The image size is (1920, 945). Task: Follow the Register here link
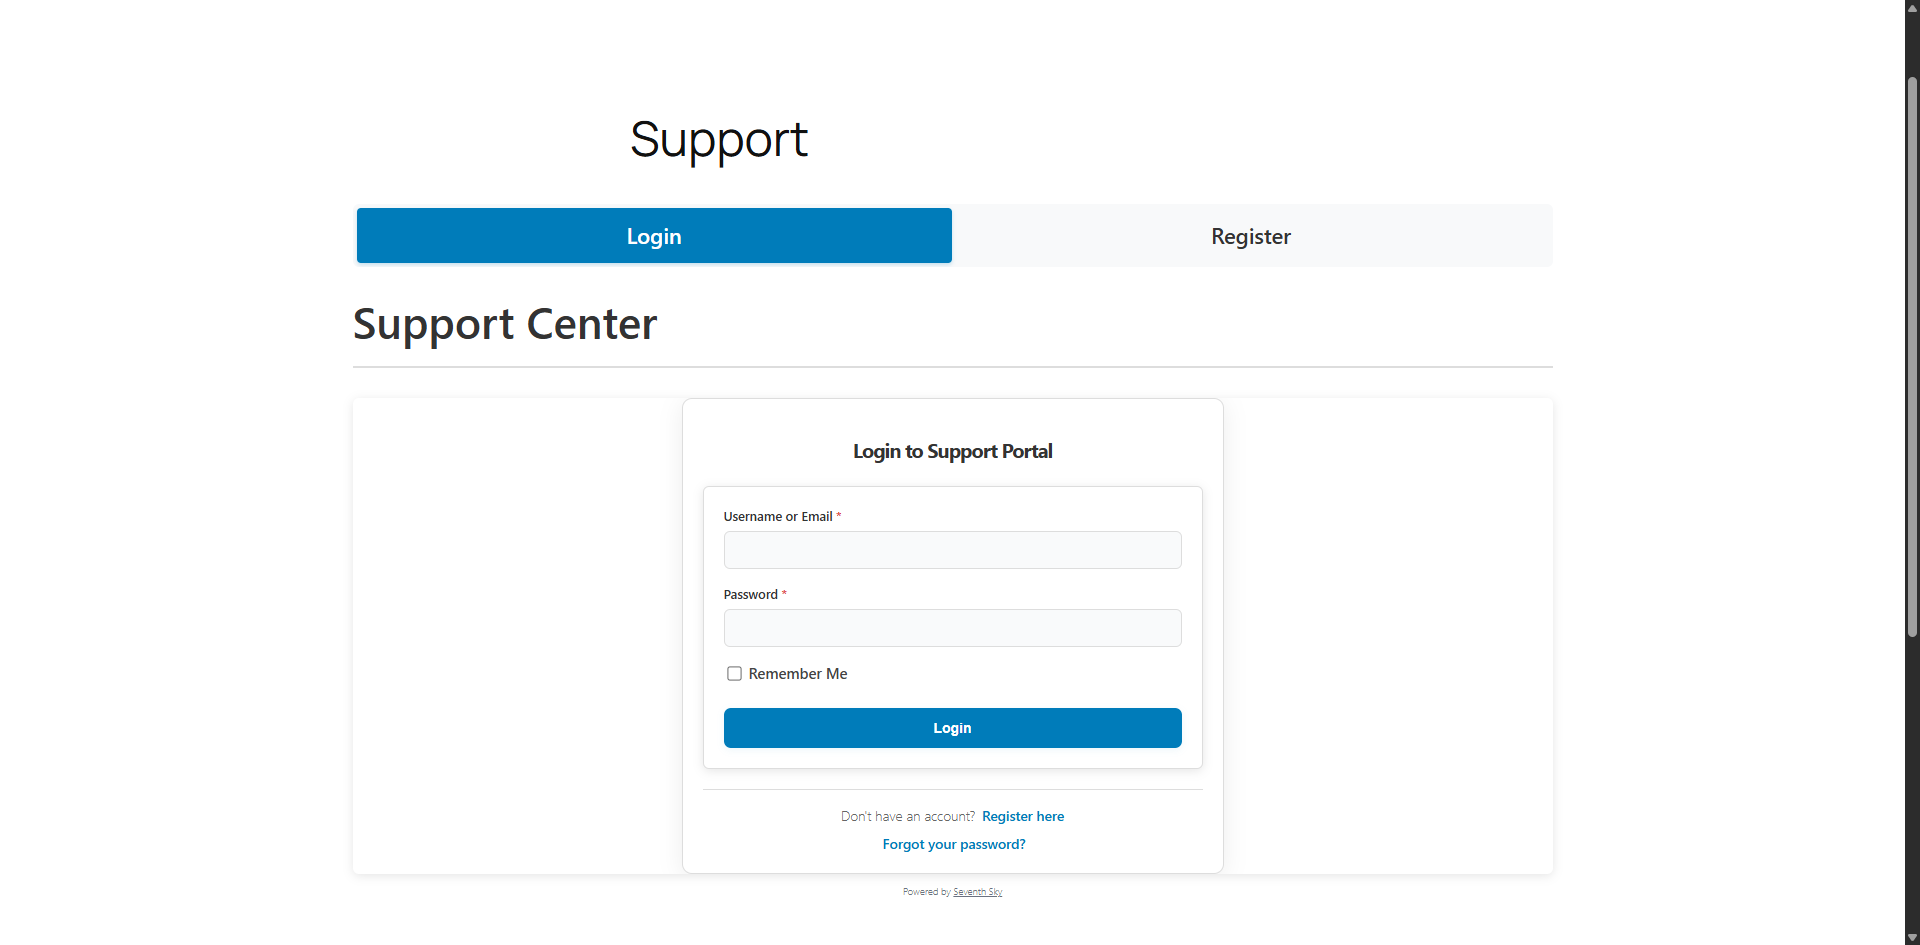point(1022,817)
